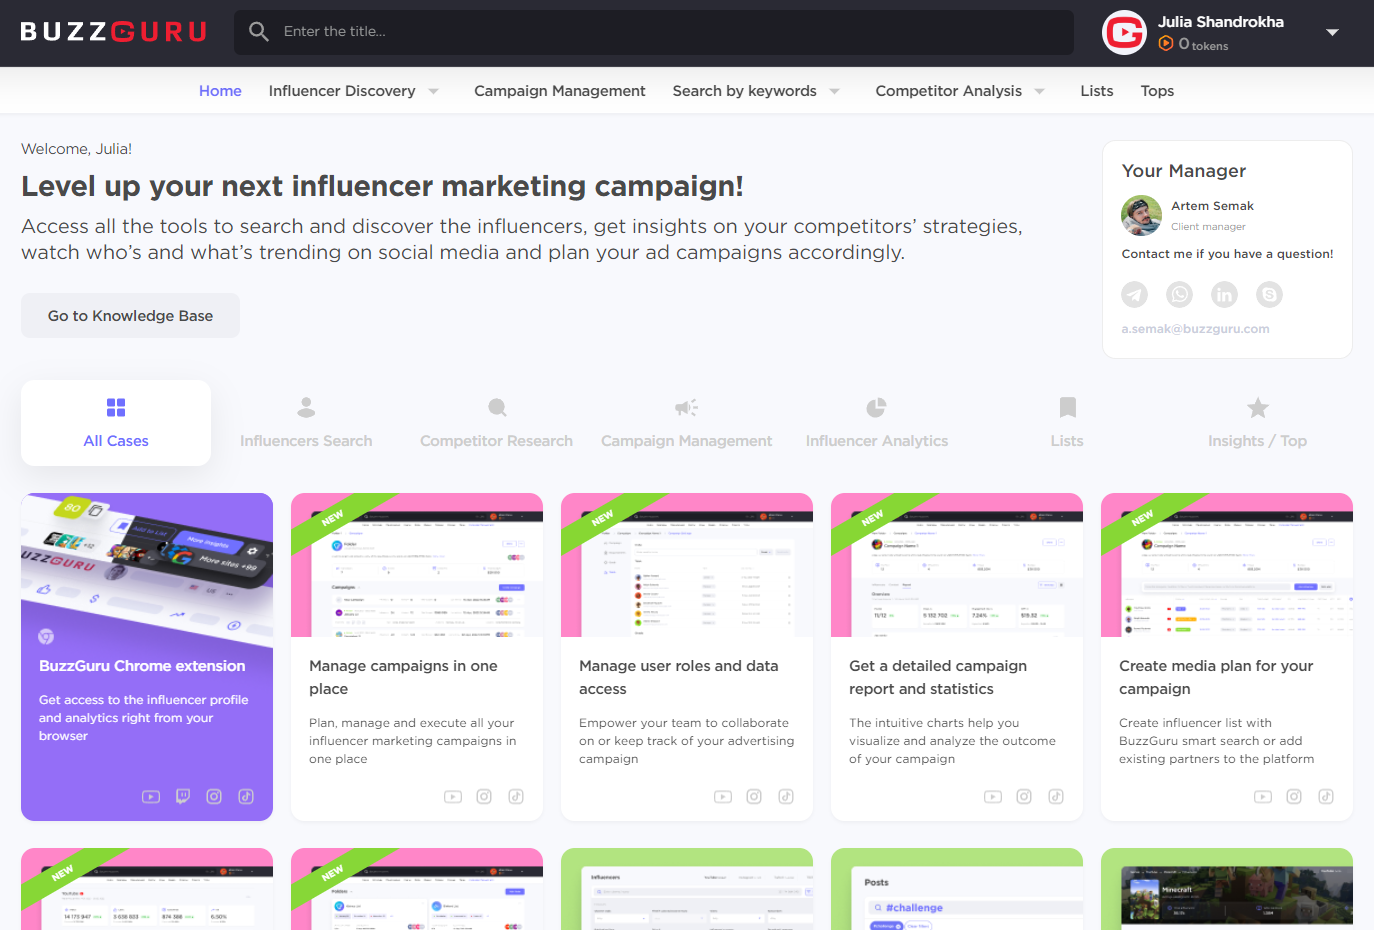Expand the Influencer Discovery dropdown arrow
The height and width of the screenshot is (930, 1374).
(x=434, y=91)
